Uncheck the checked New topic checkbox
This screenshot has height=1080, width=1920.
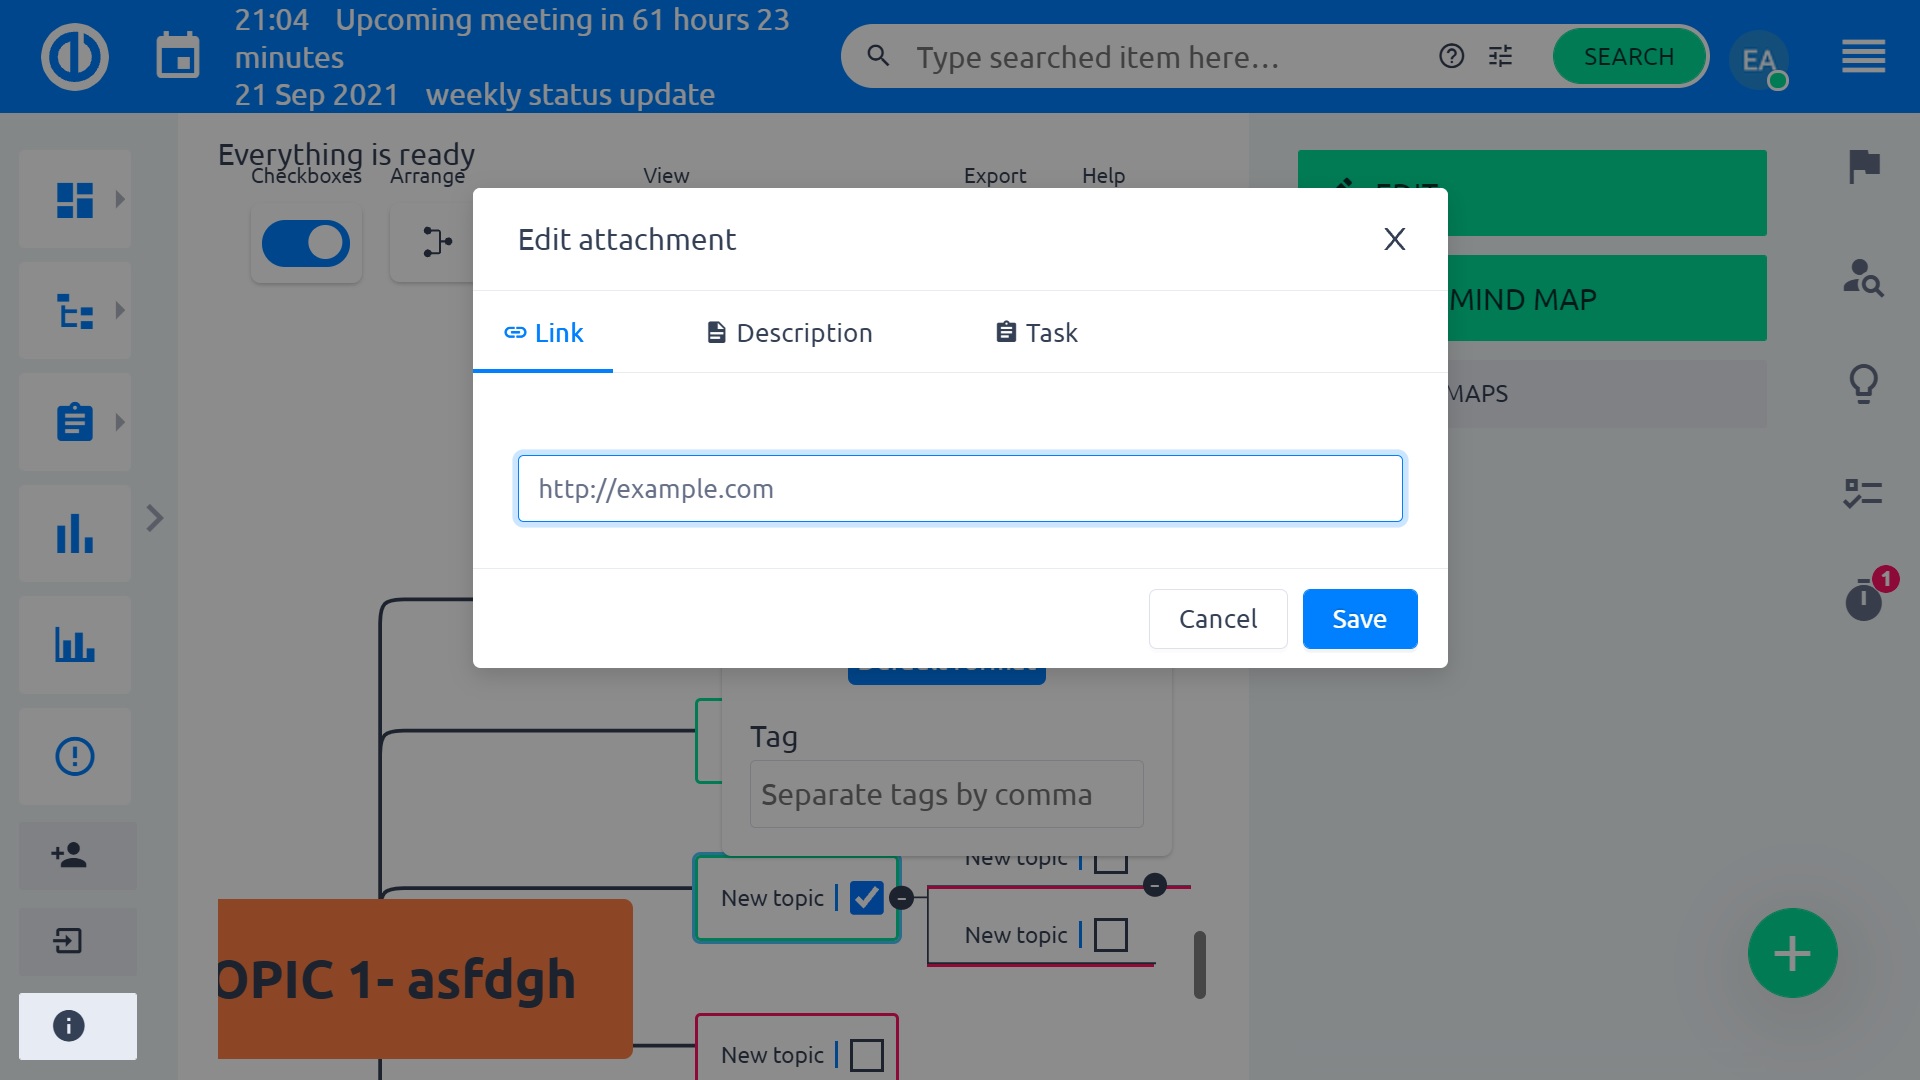866,897
